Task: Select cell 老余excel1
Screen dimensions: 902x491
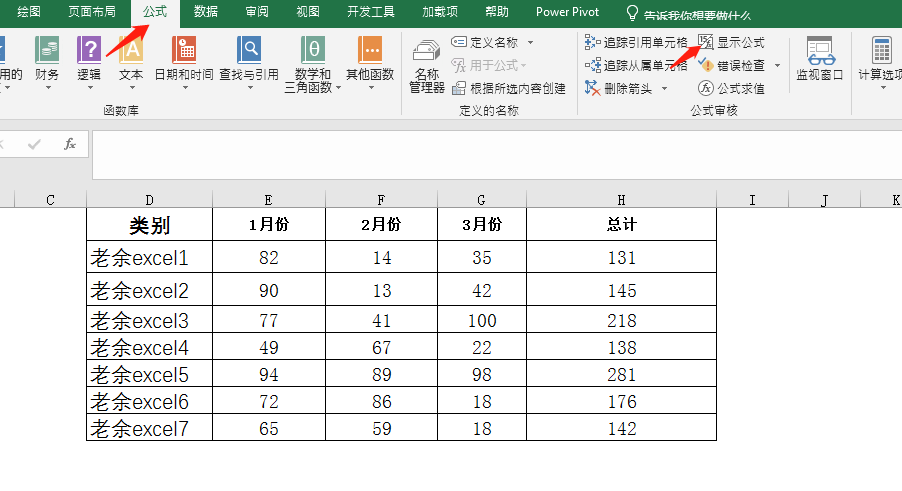Action: click(x=150, y=257)
